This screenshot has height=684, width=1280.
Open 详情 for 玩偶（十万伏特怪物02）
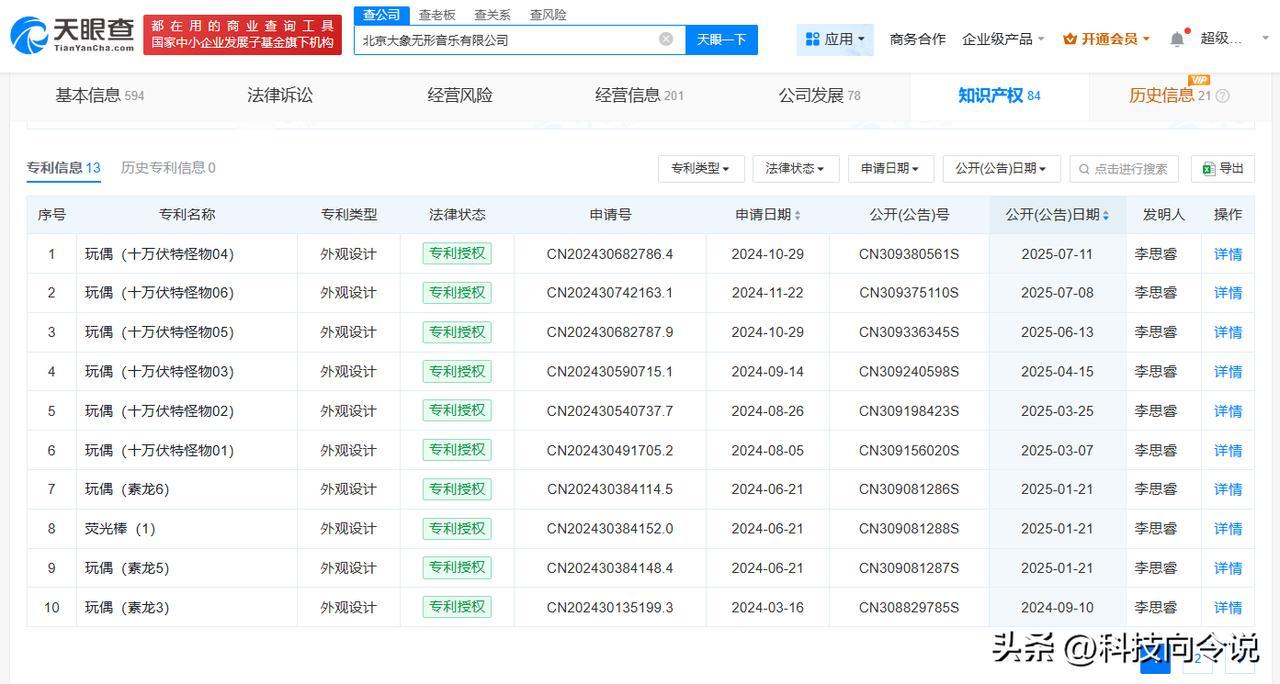(1228, 411)
